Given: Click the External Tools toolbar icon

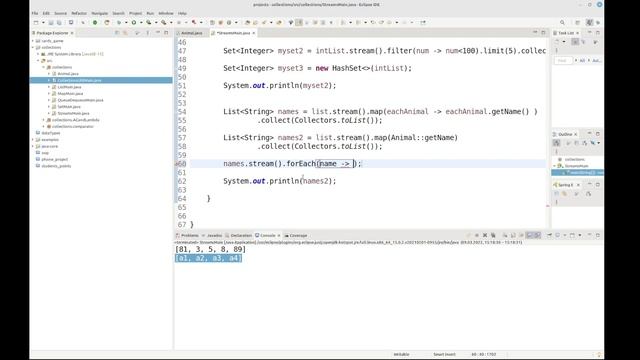Looking at the screenshot, I should [x=163, y=22].
